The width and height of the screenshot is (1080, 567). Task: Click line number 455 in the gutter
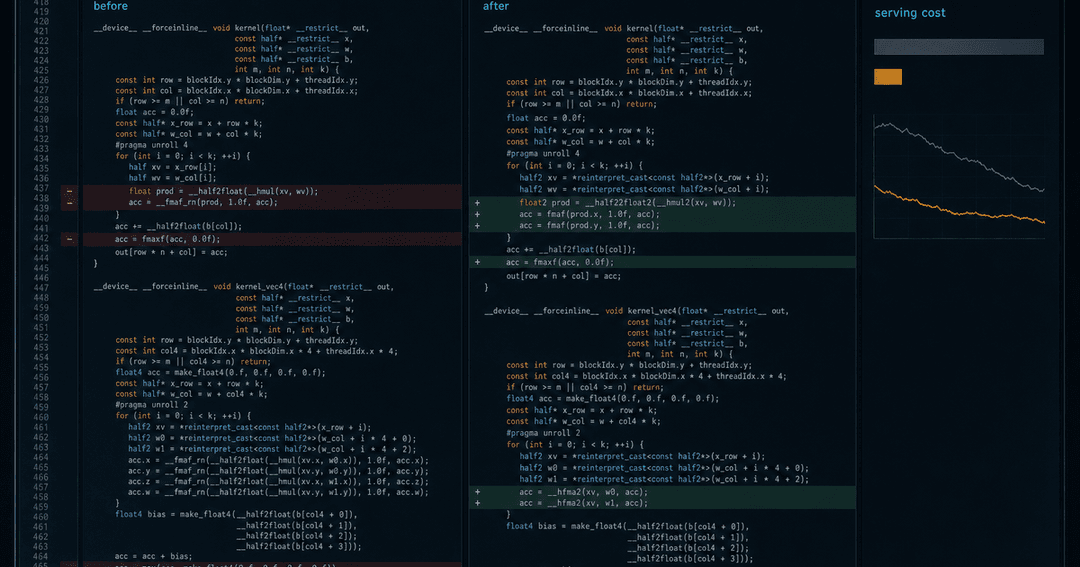41,367
